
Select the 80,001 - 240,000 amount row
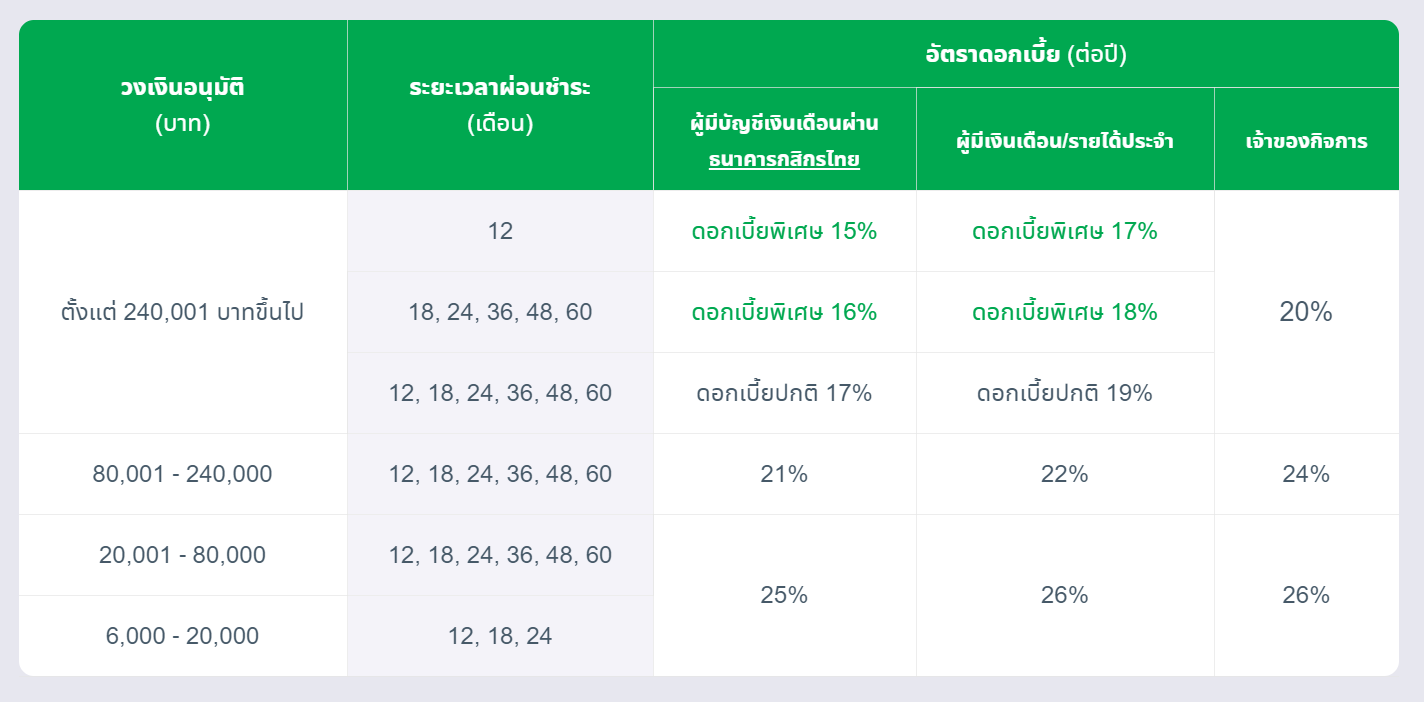pyautogui.click(x=183, y=474)
